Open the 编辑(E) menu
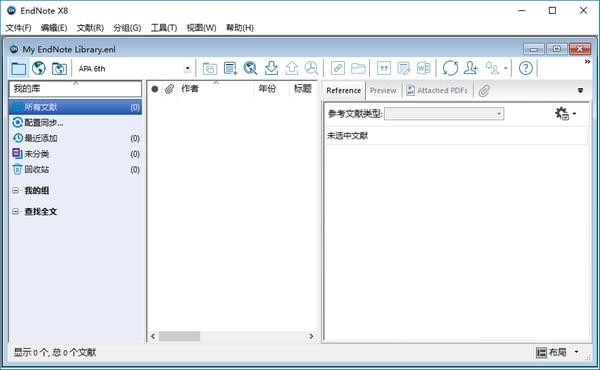This screenshot has width=600, height=370. 54,28
